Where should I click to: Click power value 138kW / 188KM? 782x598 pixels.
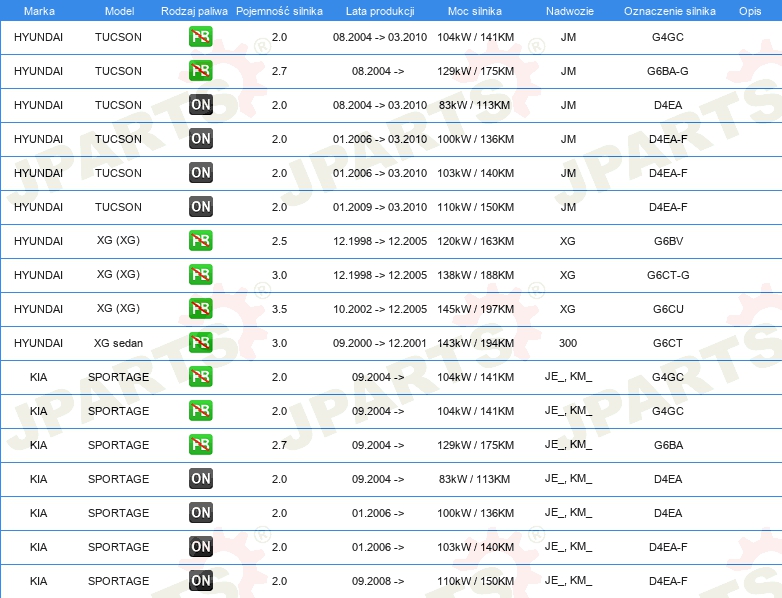point(475,275)
